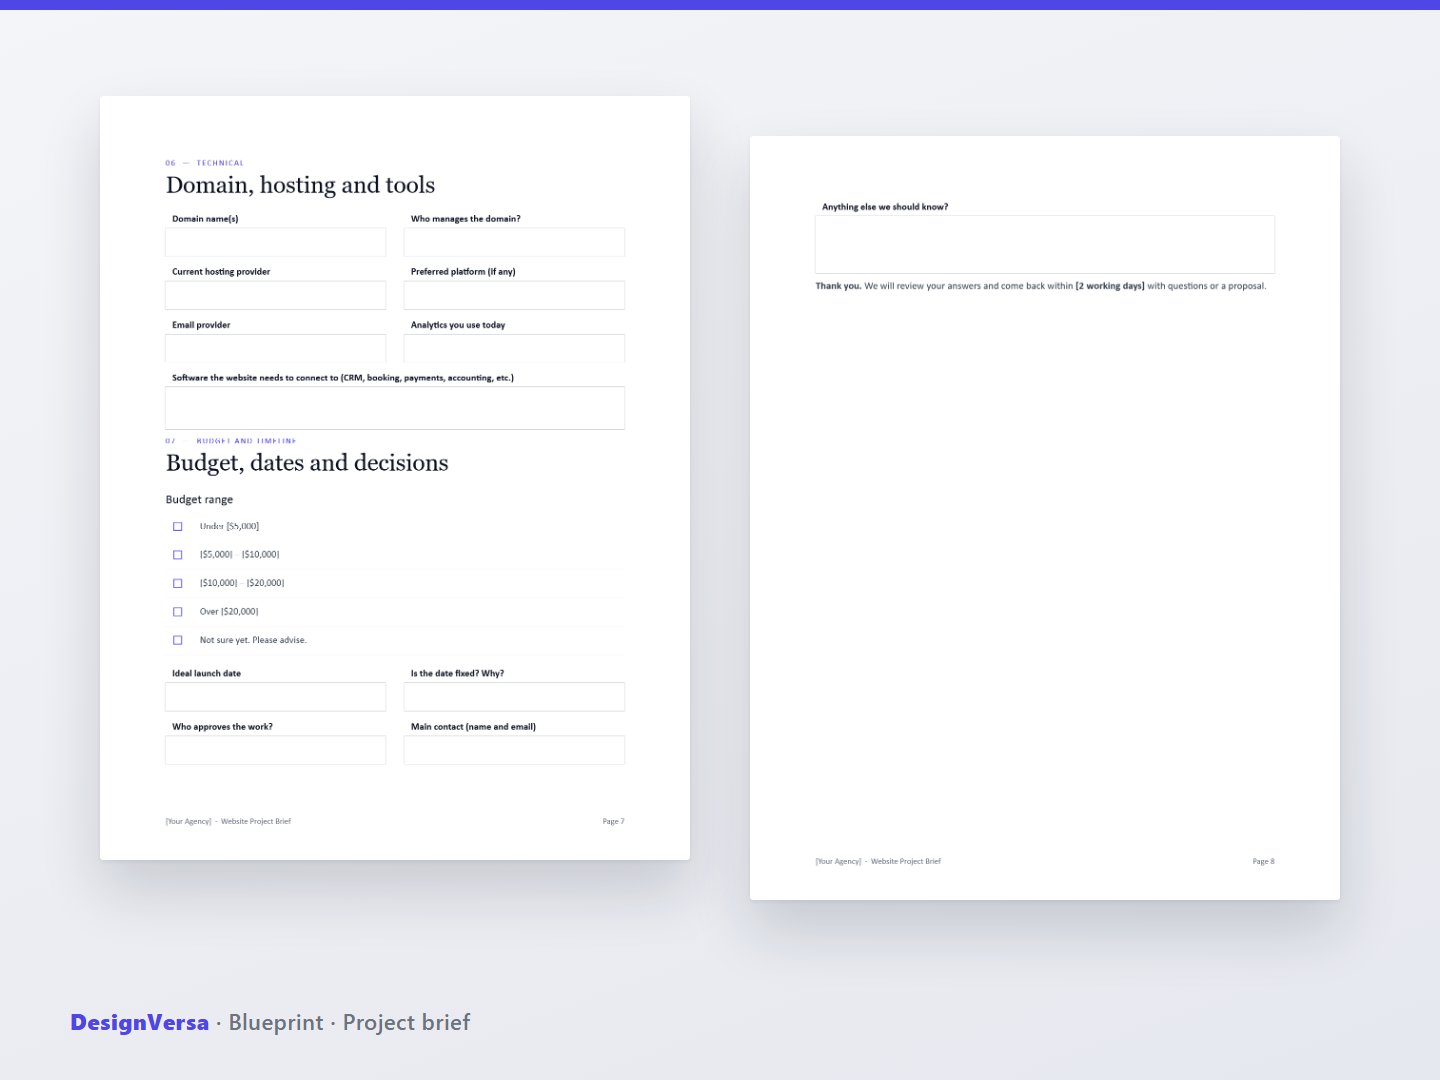This screenshot has height=1080, width=1440.
Task: Click the '[2 working days]' placeholder text
Action: coord(1110,286)
